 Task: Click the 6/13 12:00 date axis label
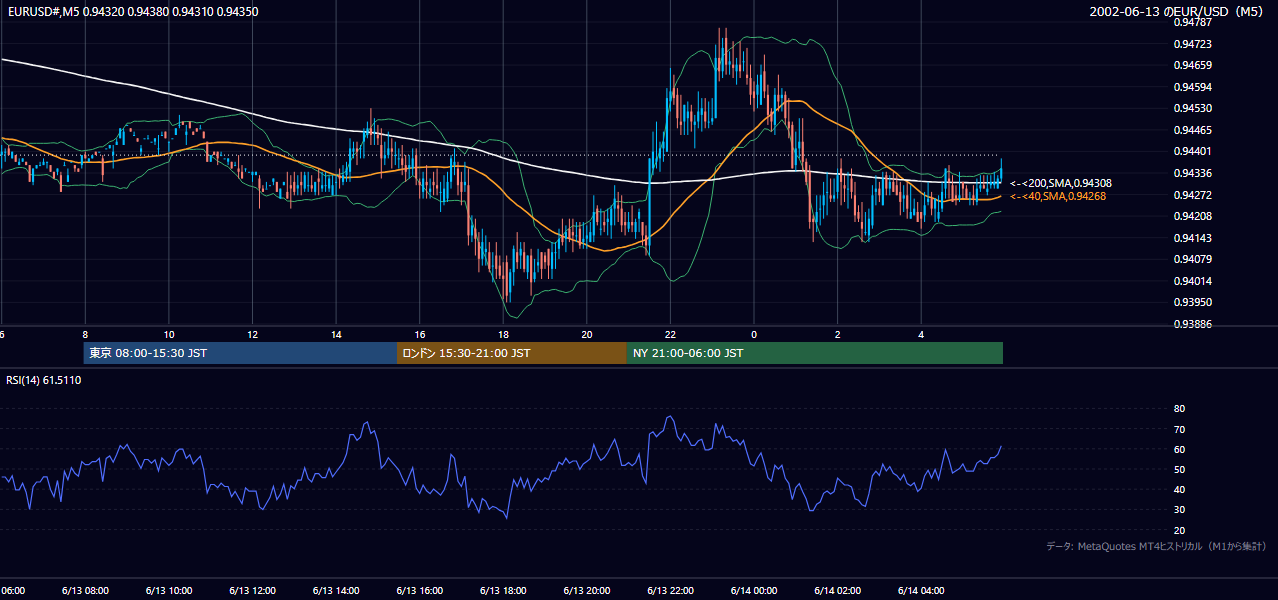pyautogui.click(x=252, y=590)
